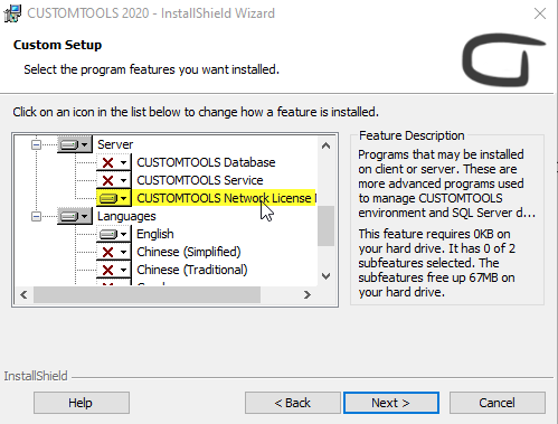Click the horizontal scroll-left arrow
This screenshot has width=558, height=424.
(x=24, y=295)
